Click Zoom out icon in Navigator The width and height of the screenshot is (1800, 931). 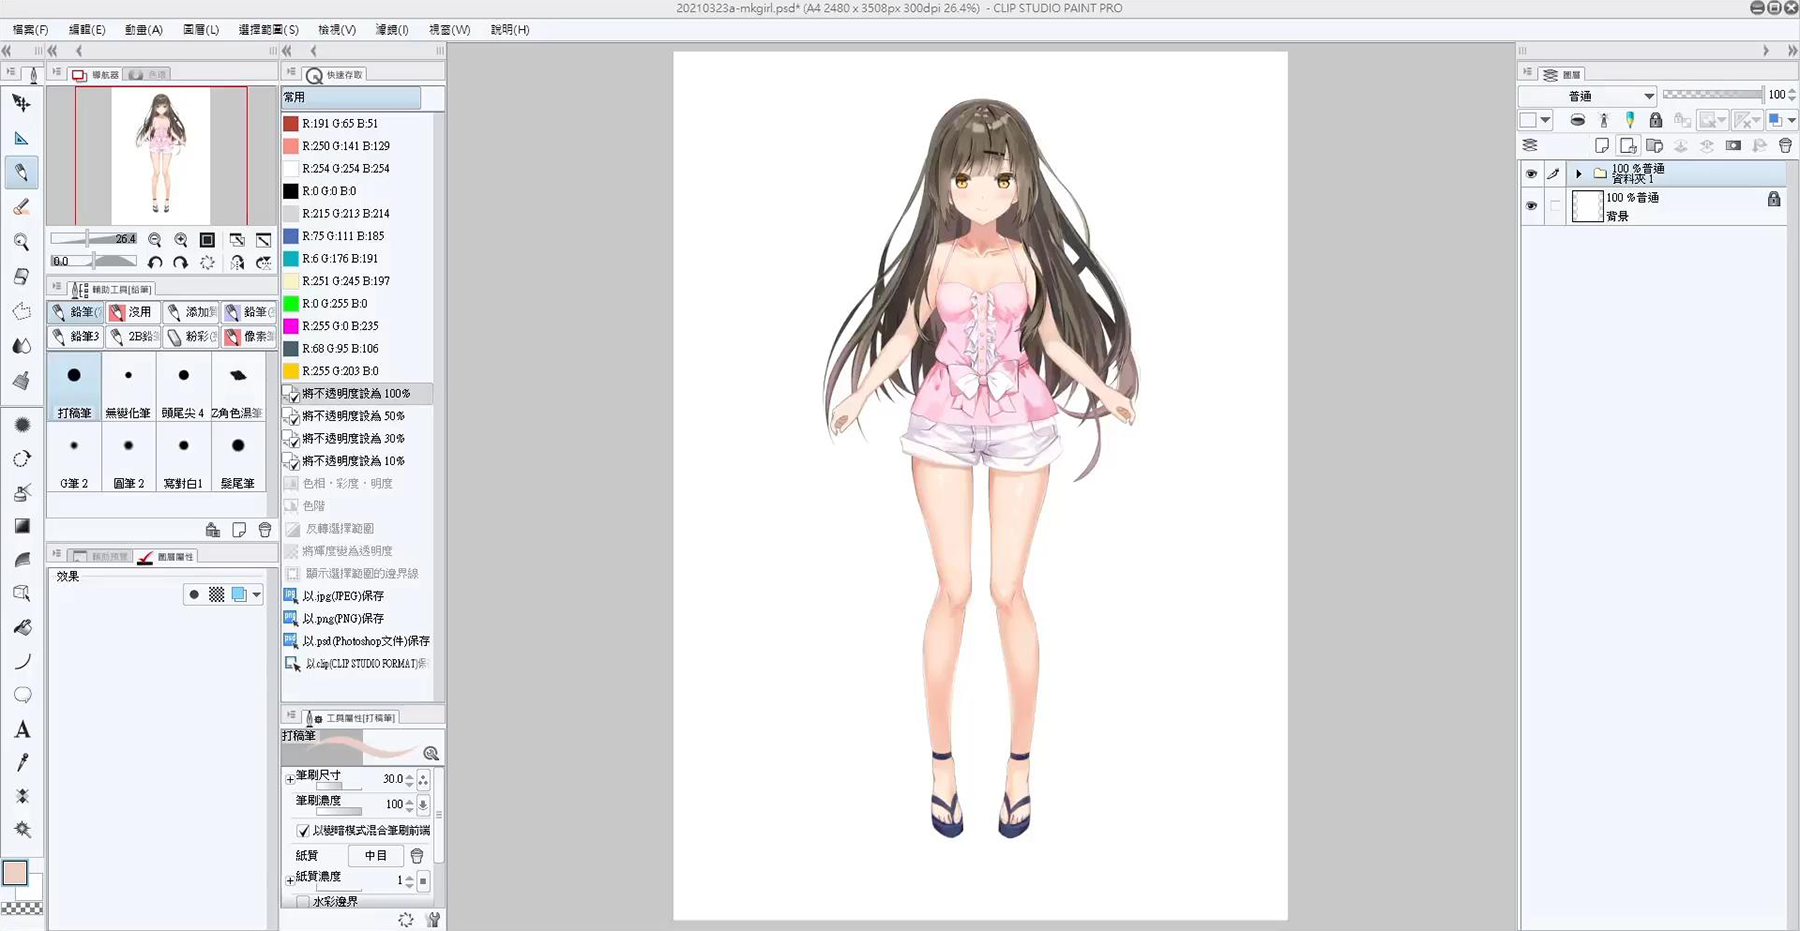155,240
